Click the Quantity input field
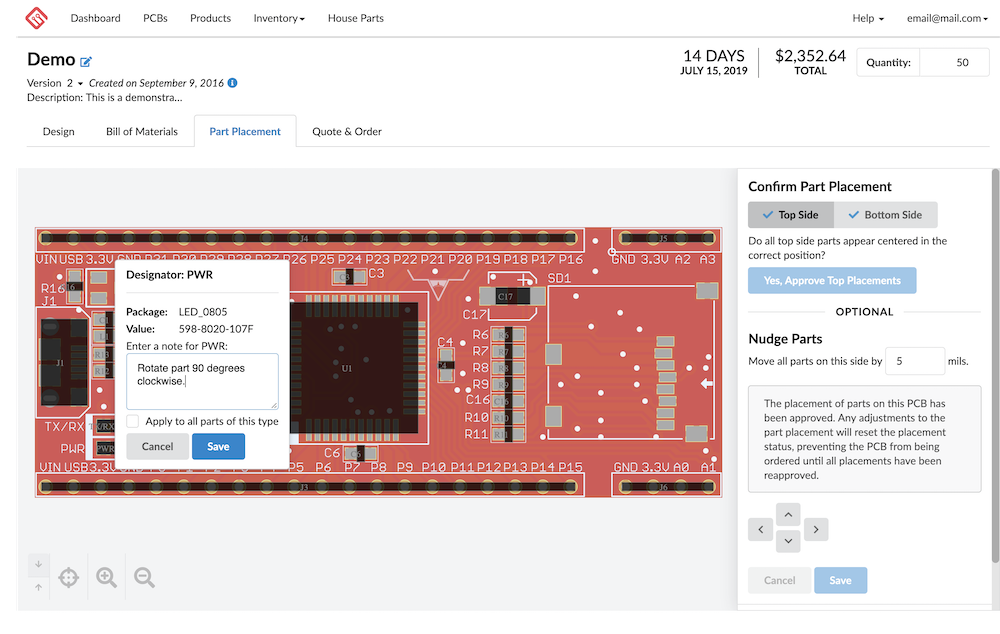The height and width of the screenshot is (634, 1000). (x=954, y=63)
